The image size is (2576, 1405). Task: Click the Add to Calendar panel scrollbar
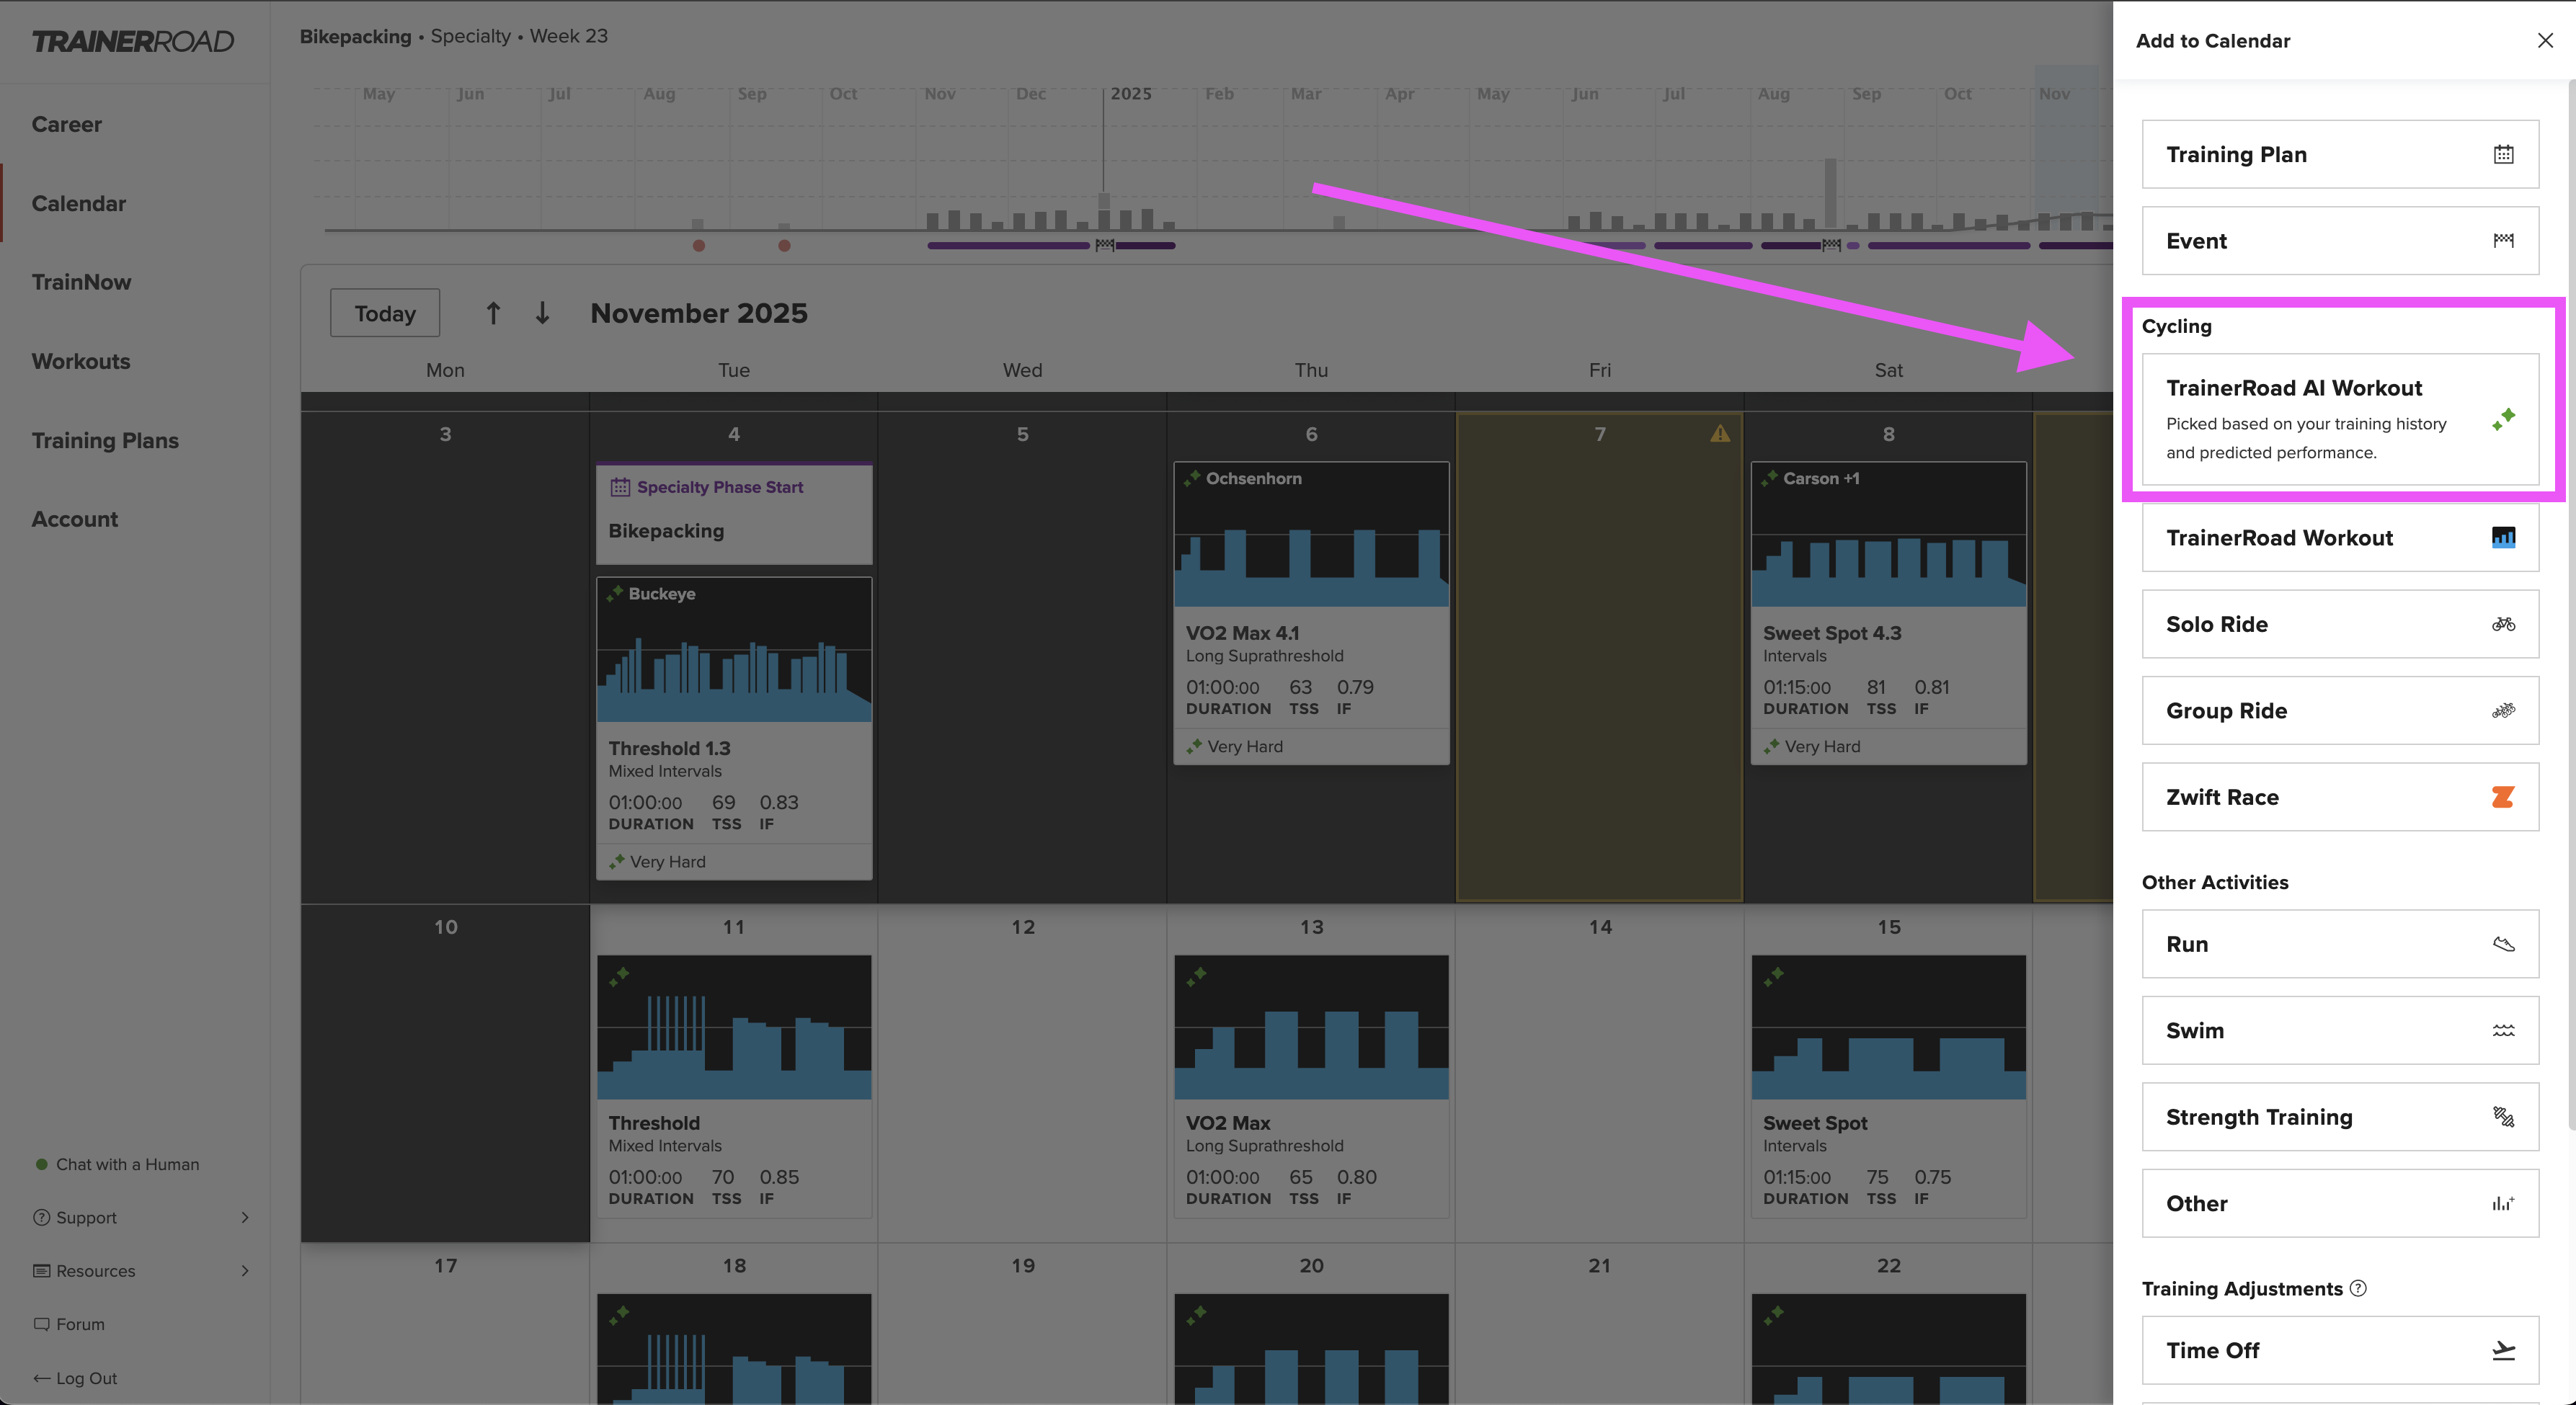(x=2571, y=605)
